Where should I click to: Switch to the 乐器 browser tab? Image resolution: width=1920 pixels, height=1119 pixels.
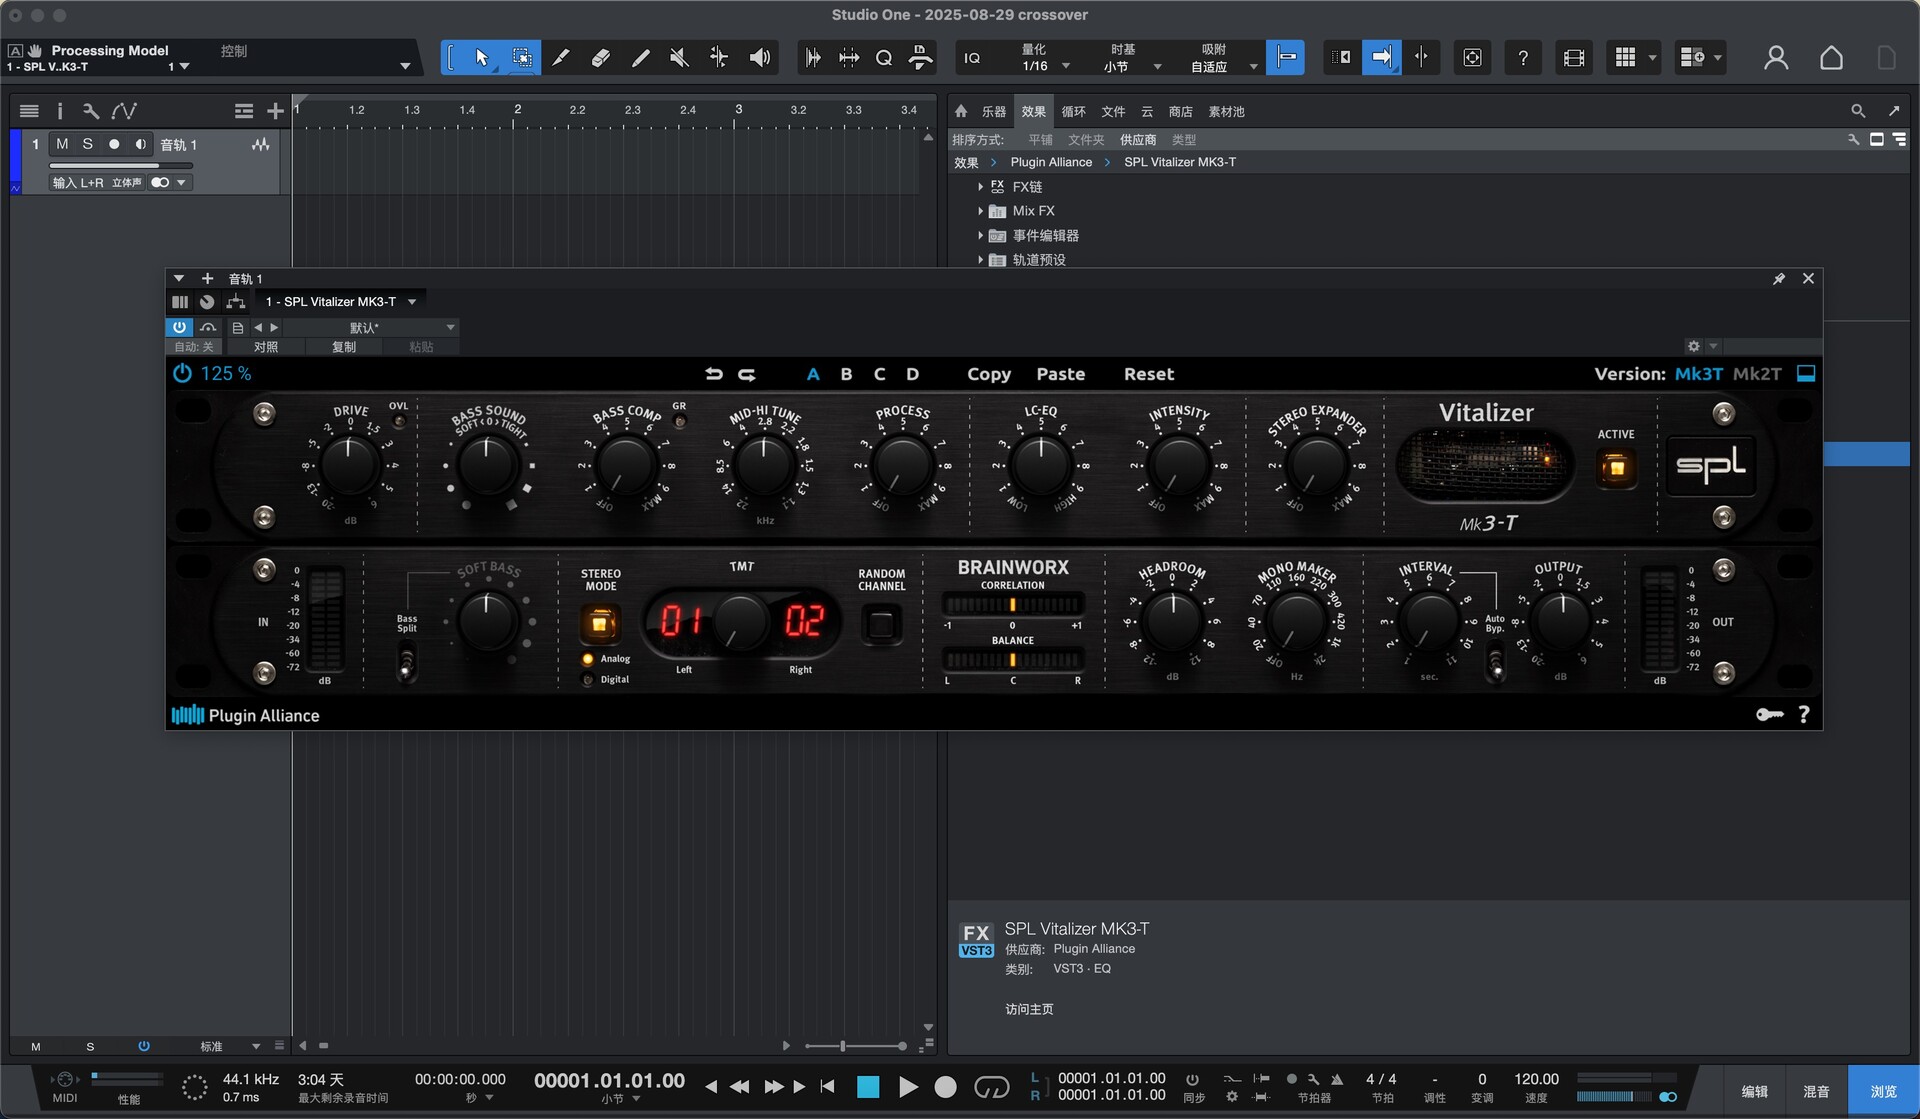pos(994,111)
